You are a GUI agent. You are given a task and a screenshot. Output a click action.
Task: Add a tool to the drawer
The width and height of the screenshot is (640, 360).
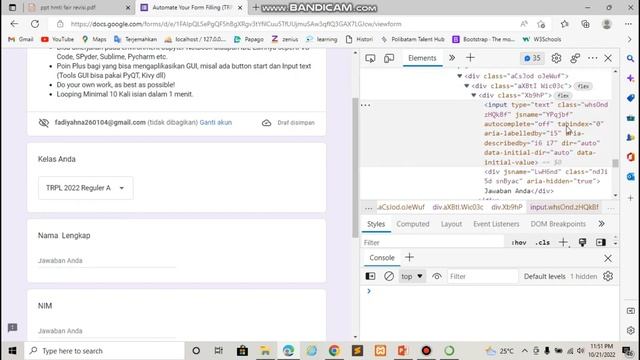[x=409, y=258]
